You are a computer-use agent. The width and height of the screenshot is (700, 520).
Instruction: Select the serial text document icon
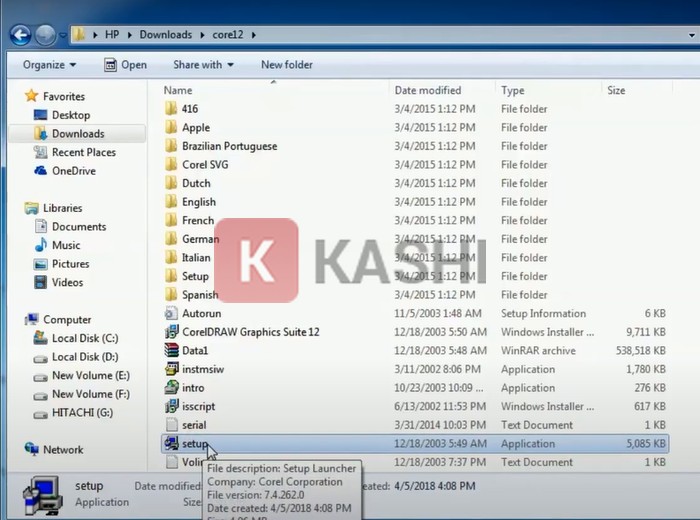[x=171, y=425]
